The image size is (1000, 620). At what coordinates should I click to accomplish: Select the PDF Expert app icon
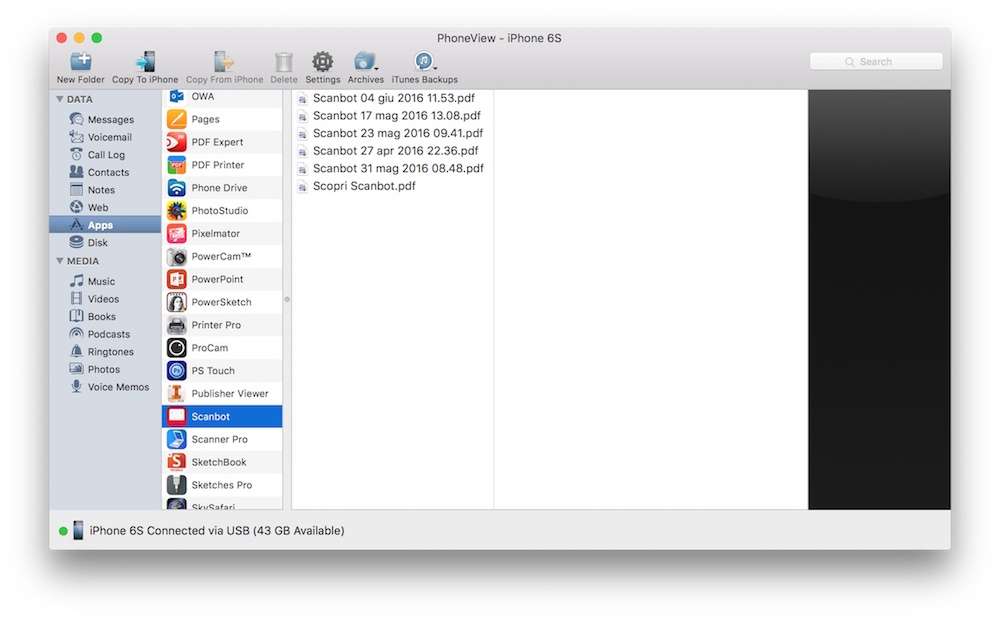177,142
